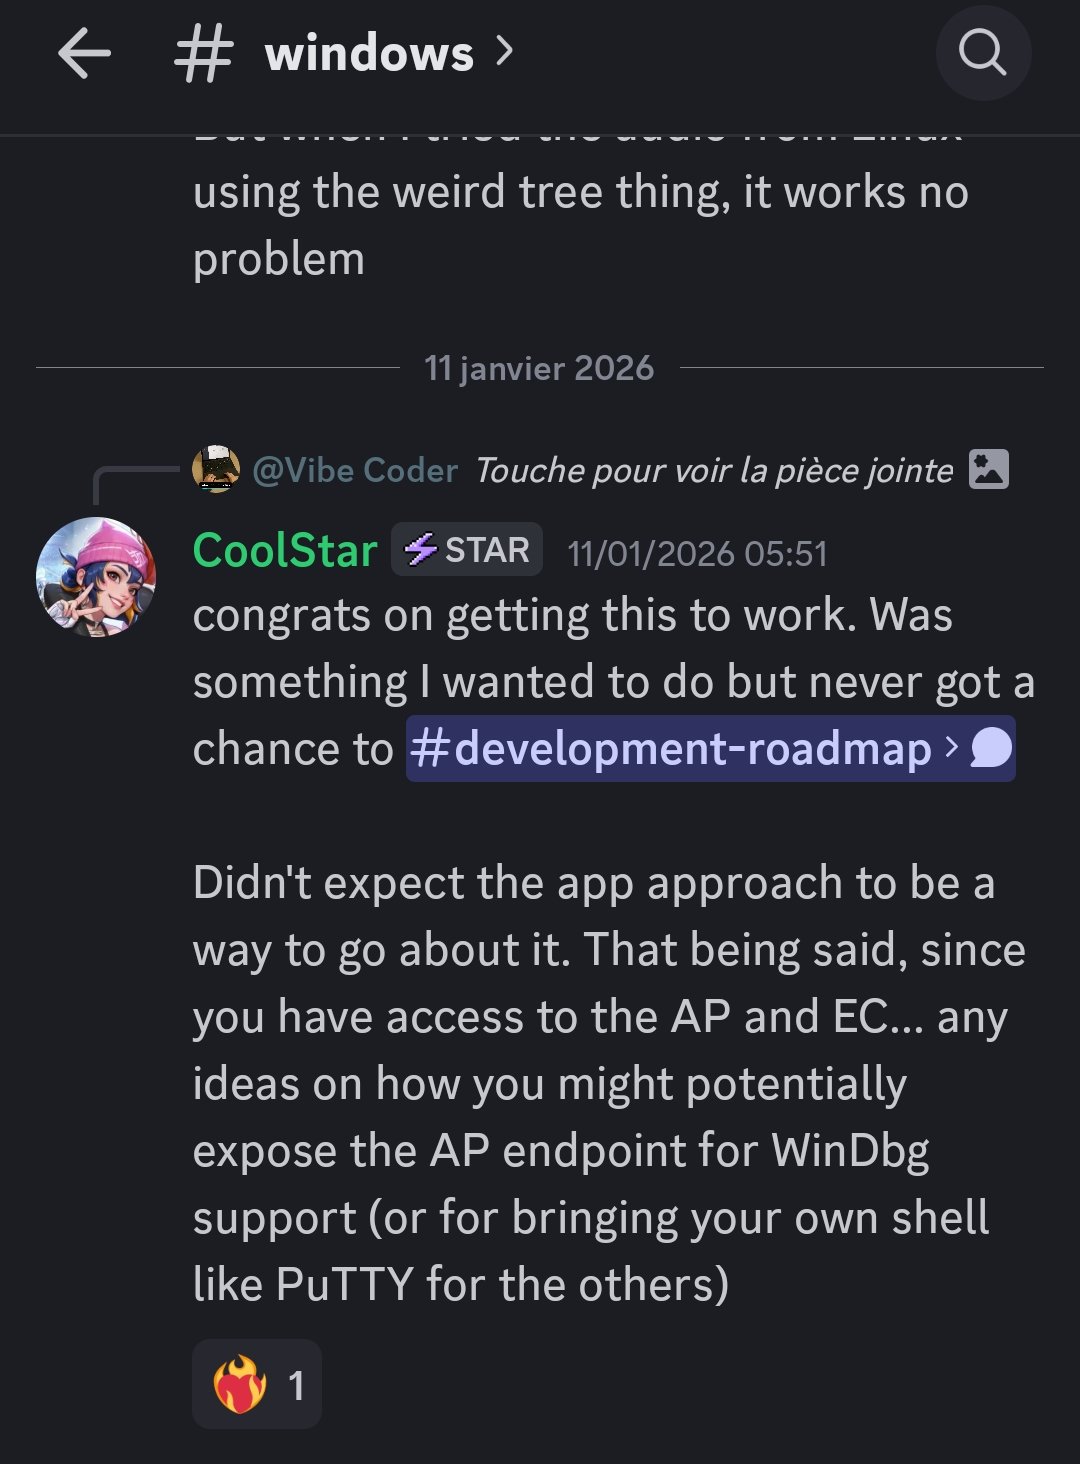The height and width of the screenshot is (1464, 1080).
Task: Open CoolStar's profile avatar
Action: [96, 576]
